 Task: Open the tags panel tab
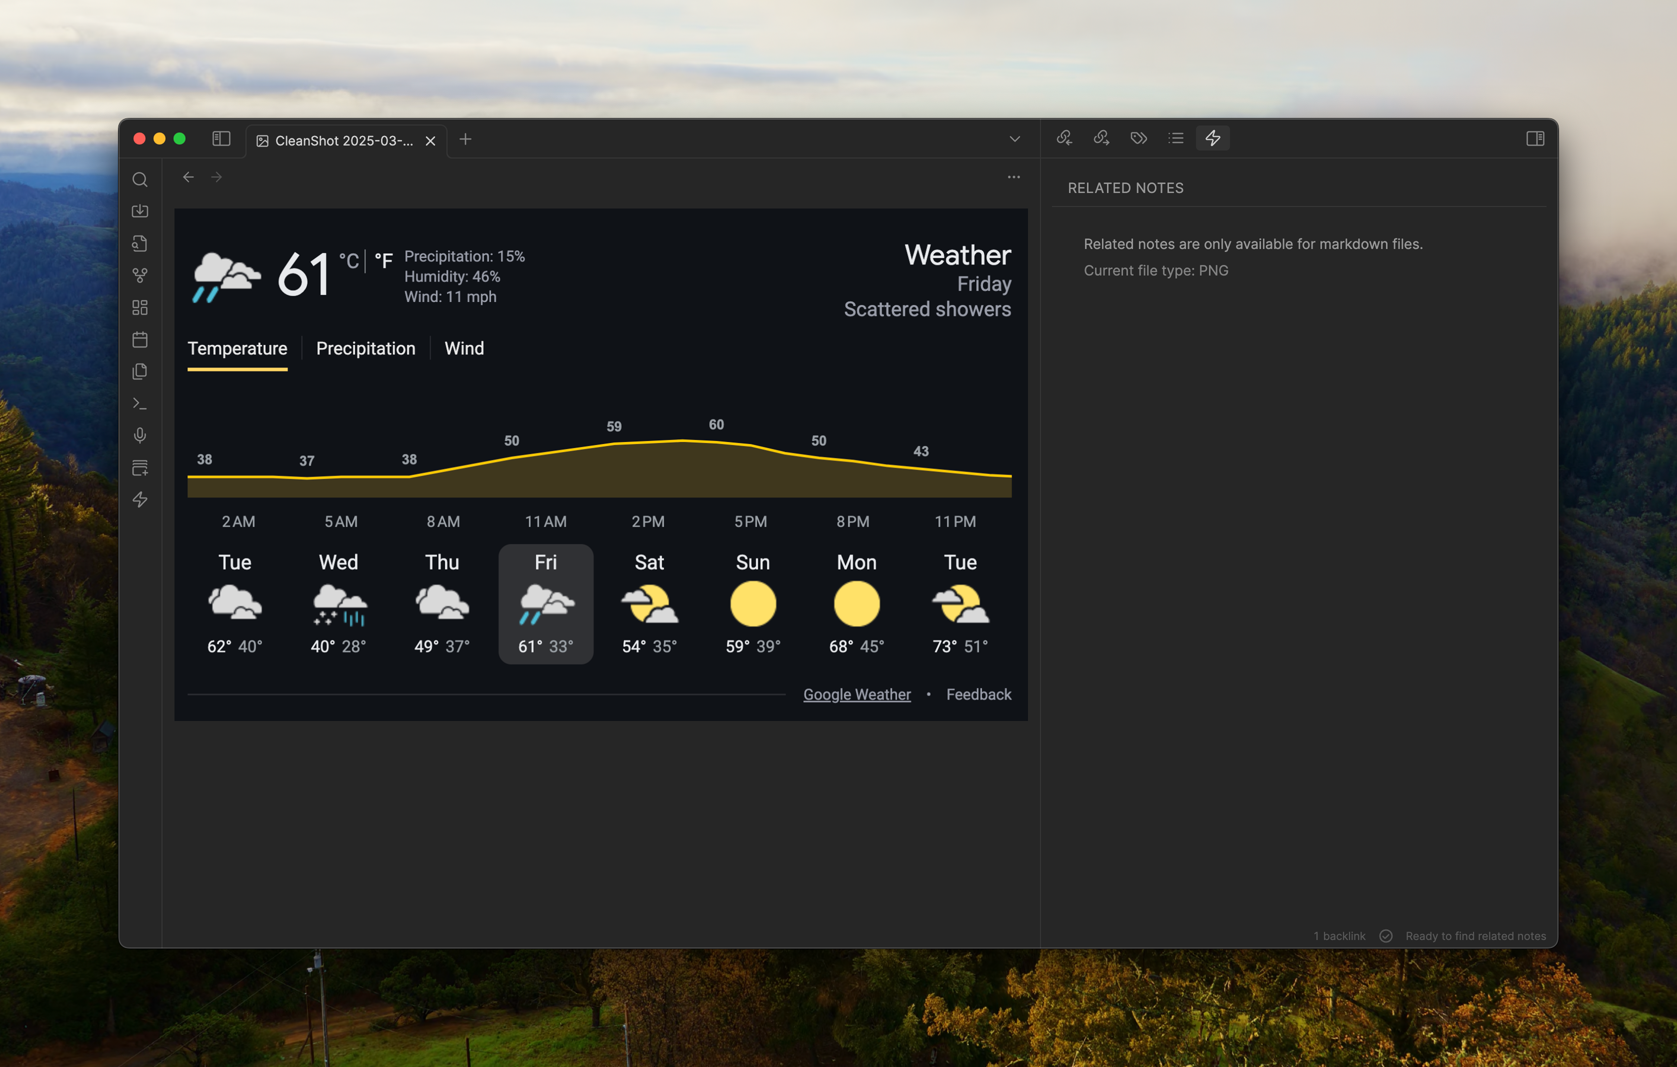point(1138,138)
